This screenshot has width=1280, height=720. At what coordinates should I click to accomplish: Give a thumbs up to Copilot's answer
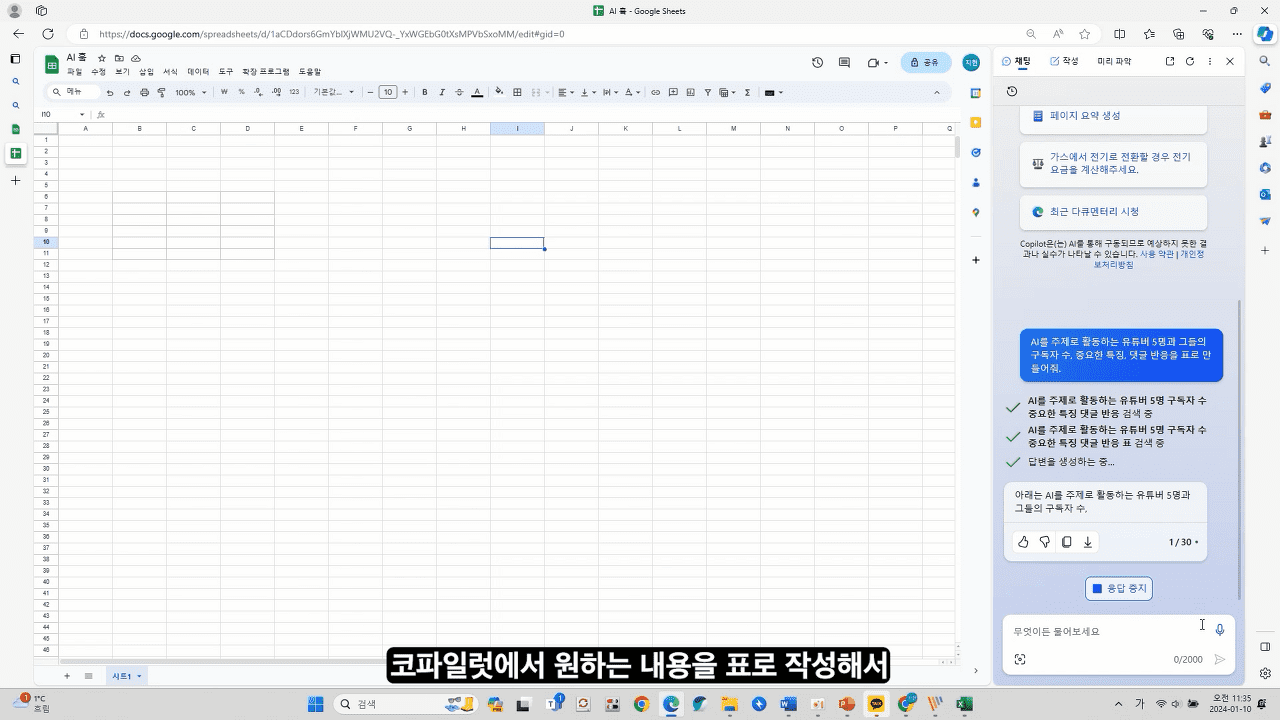coord(1023,541)
